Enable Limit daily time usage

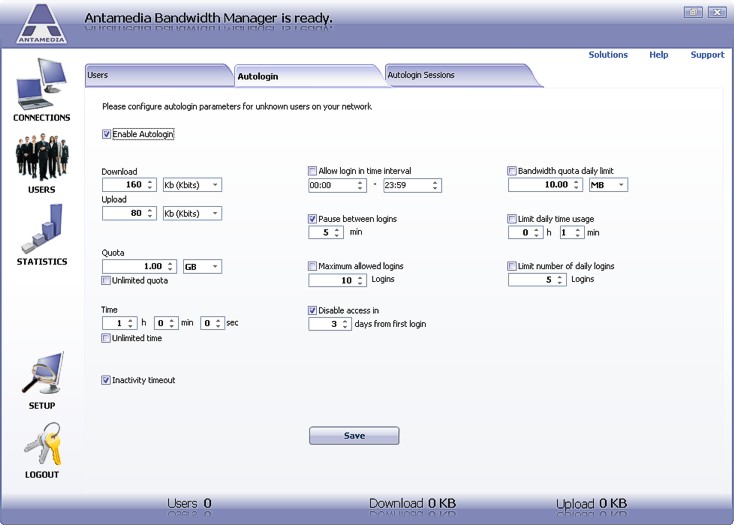pyautogui.click(x=512, y=219)
